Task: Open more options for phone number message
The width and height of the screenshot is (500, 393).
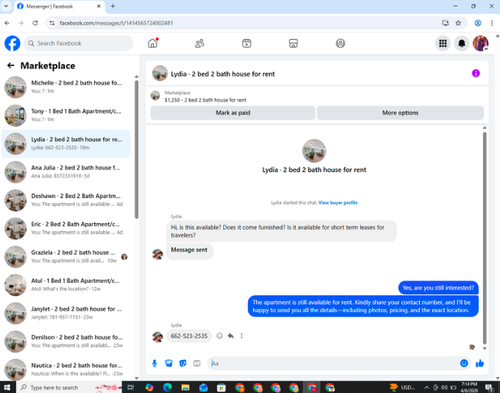Action: tap(242, 336)
